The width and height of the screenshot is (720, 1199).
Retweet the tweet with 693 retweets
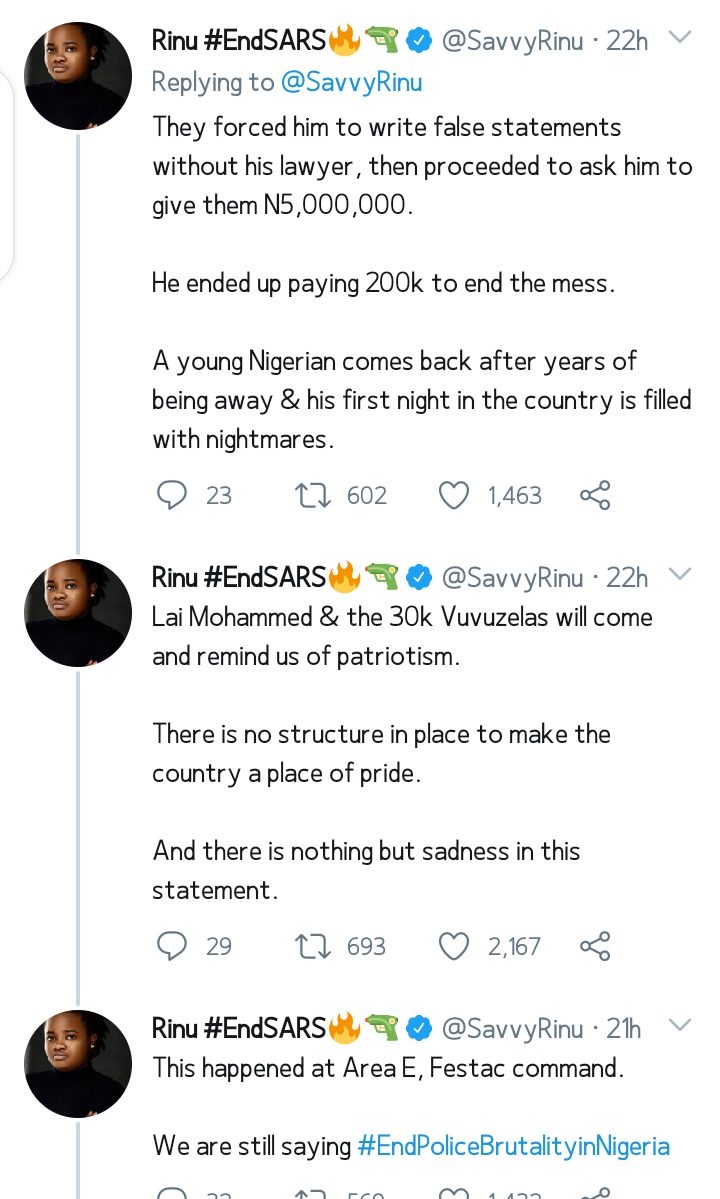pyautogui.click(x=313, y=946)
